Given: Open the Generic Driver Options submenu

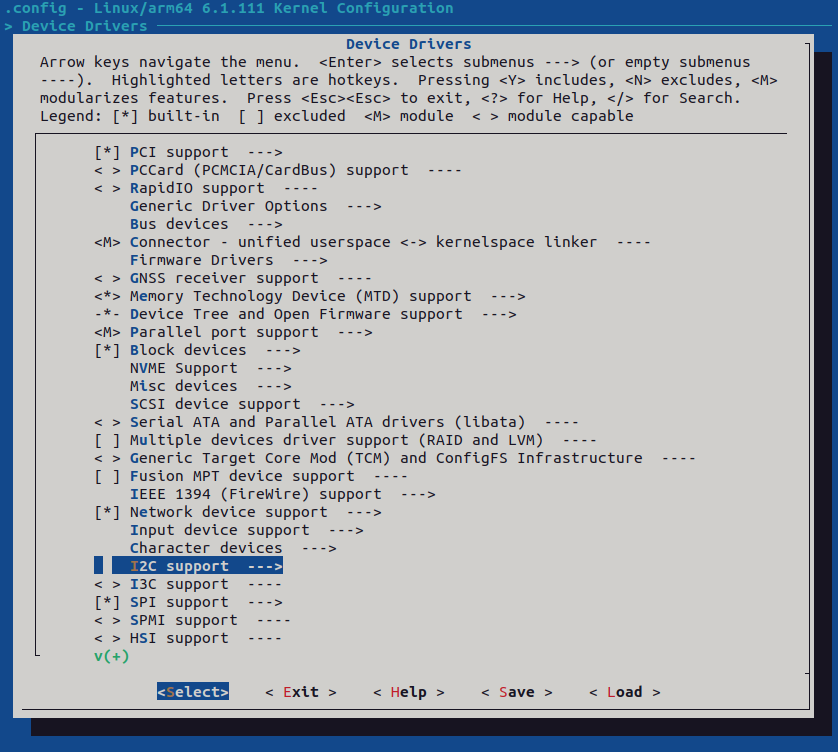Looking at the screenshot, I should (255, 206).
